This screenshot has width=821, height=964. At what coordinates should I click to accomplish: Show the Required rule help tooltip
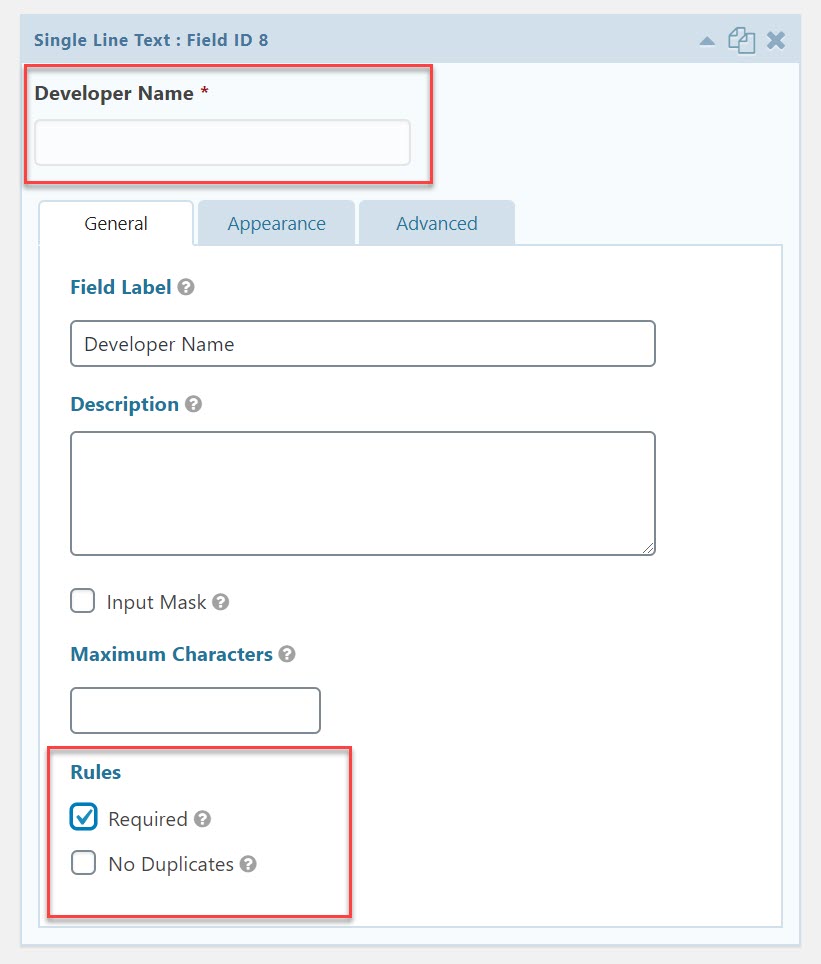[x=202, y=819]
